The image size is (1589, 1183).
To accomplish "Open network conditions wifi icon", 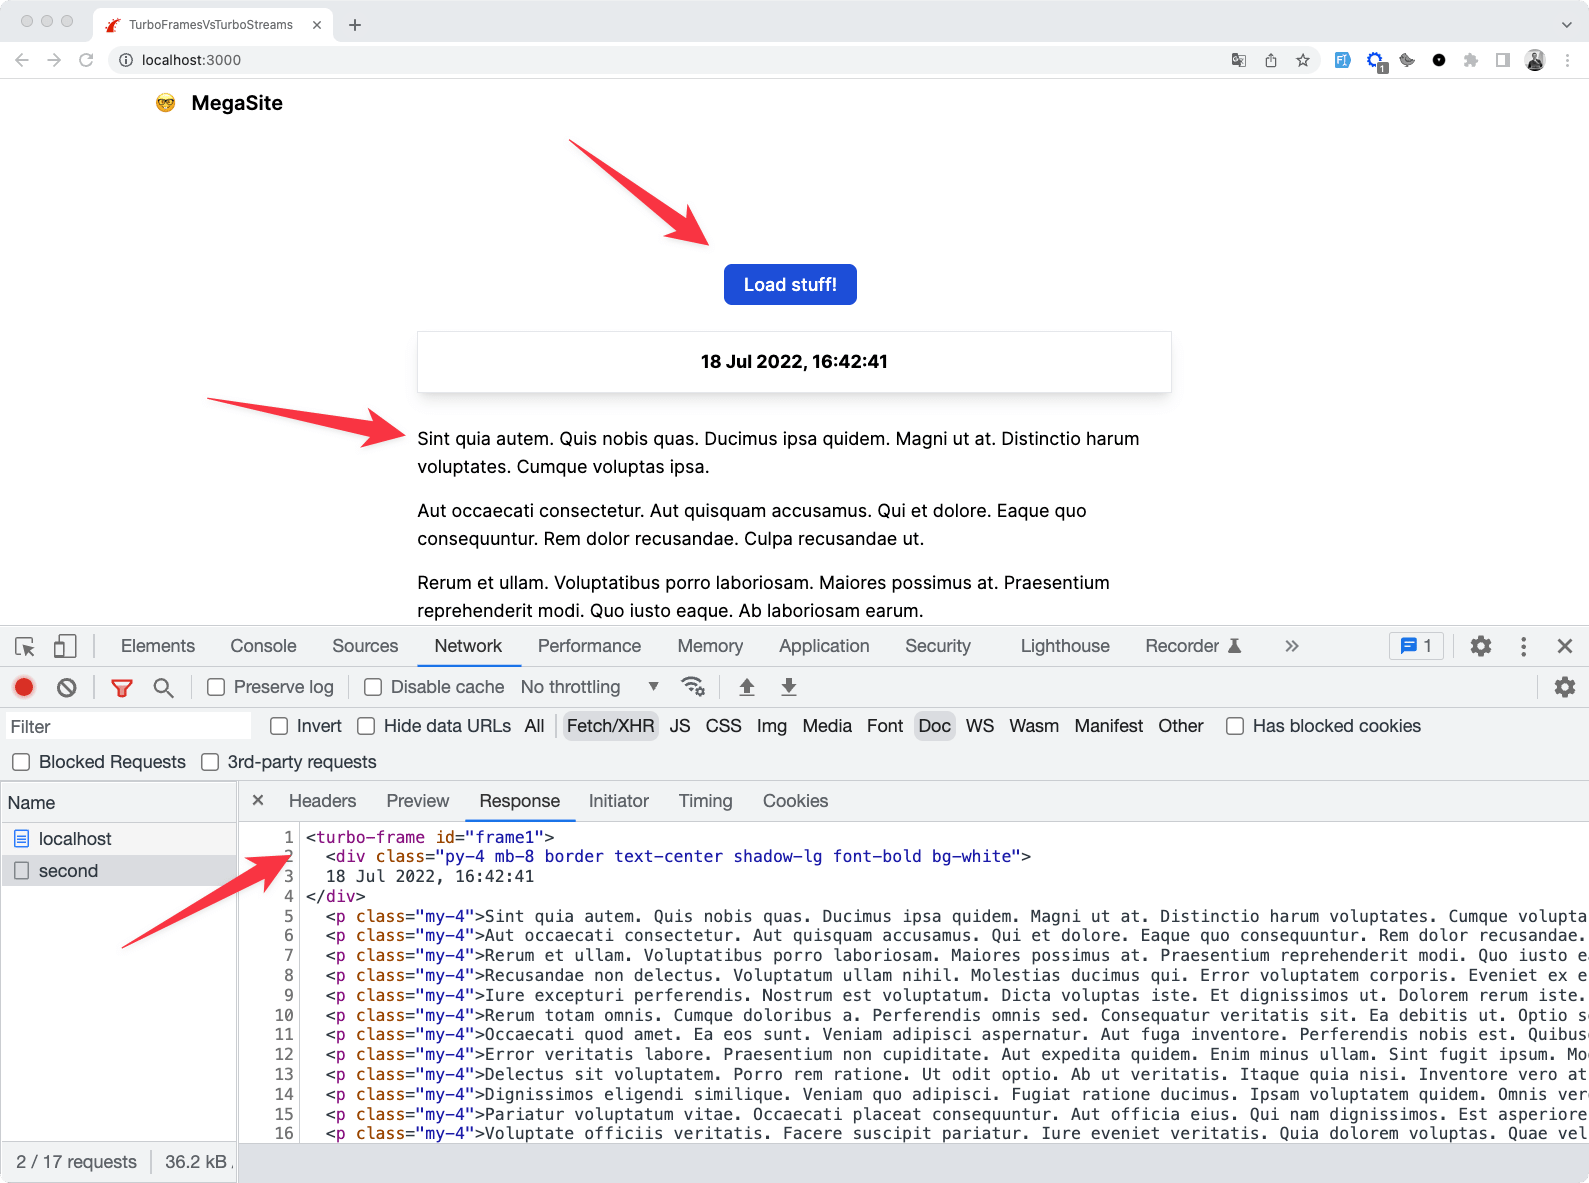I will [693, 687].
